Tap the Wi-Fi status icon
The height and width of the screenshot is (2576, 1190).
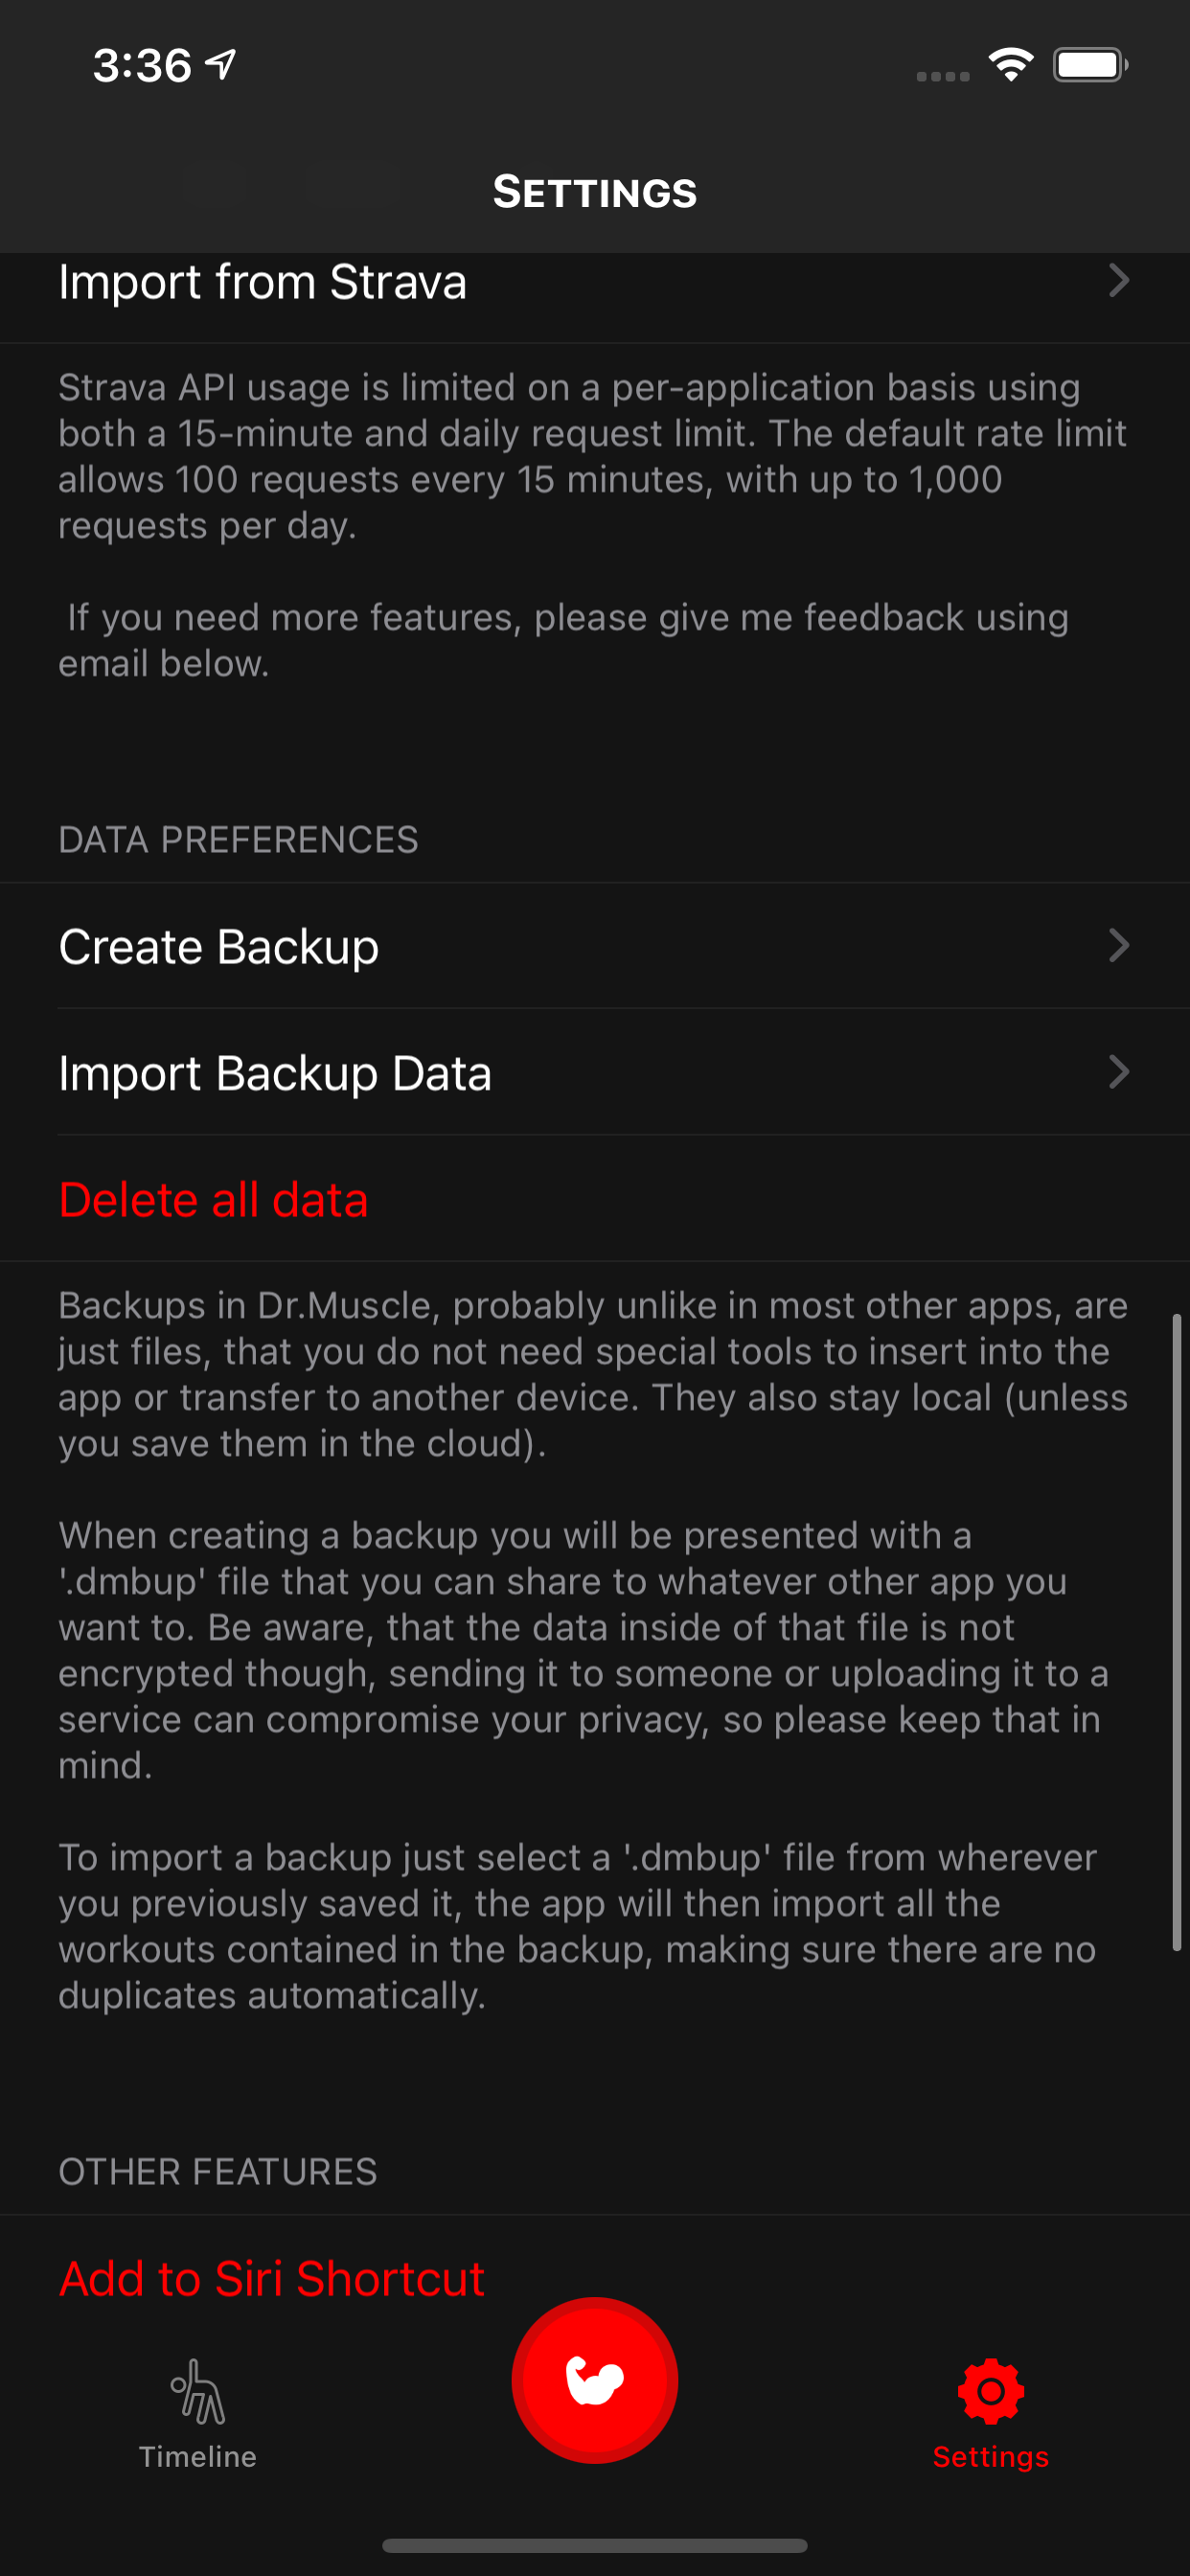pos(1011,65)
